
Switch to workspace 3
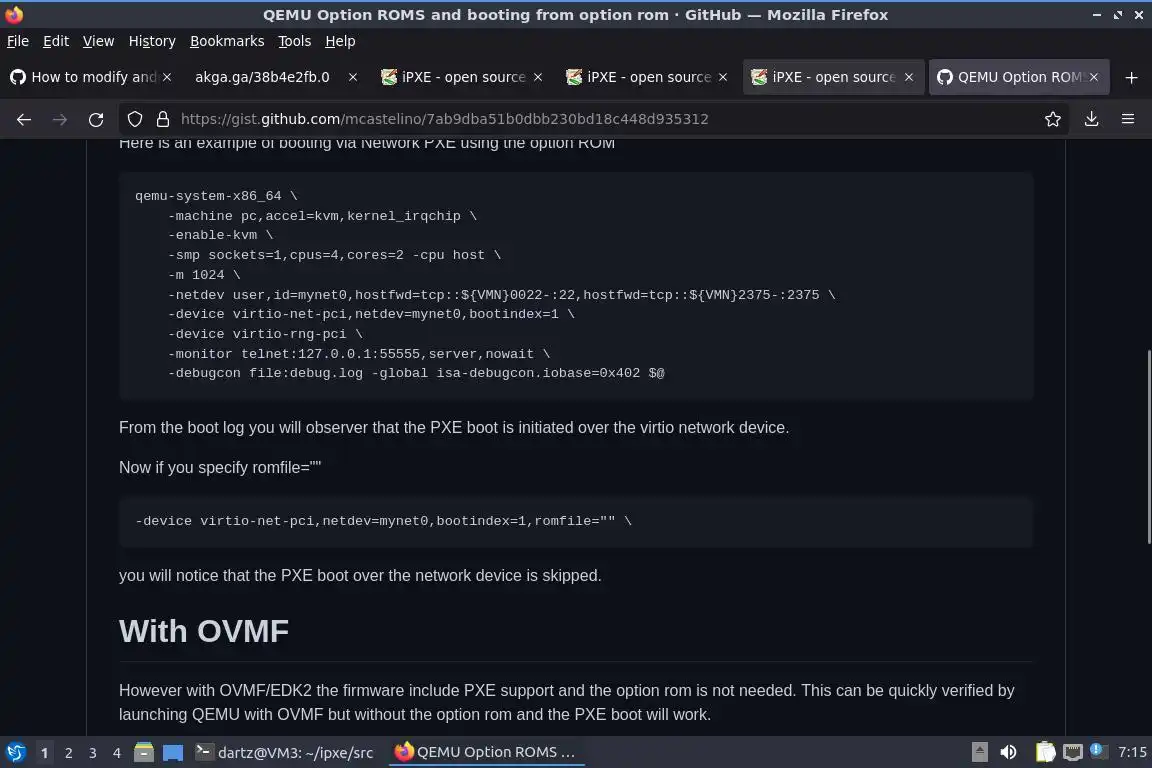(x=93, y=753)
